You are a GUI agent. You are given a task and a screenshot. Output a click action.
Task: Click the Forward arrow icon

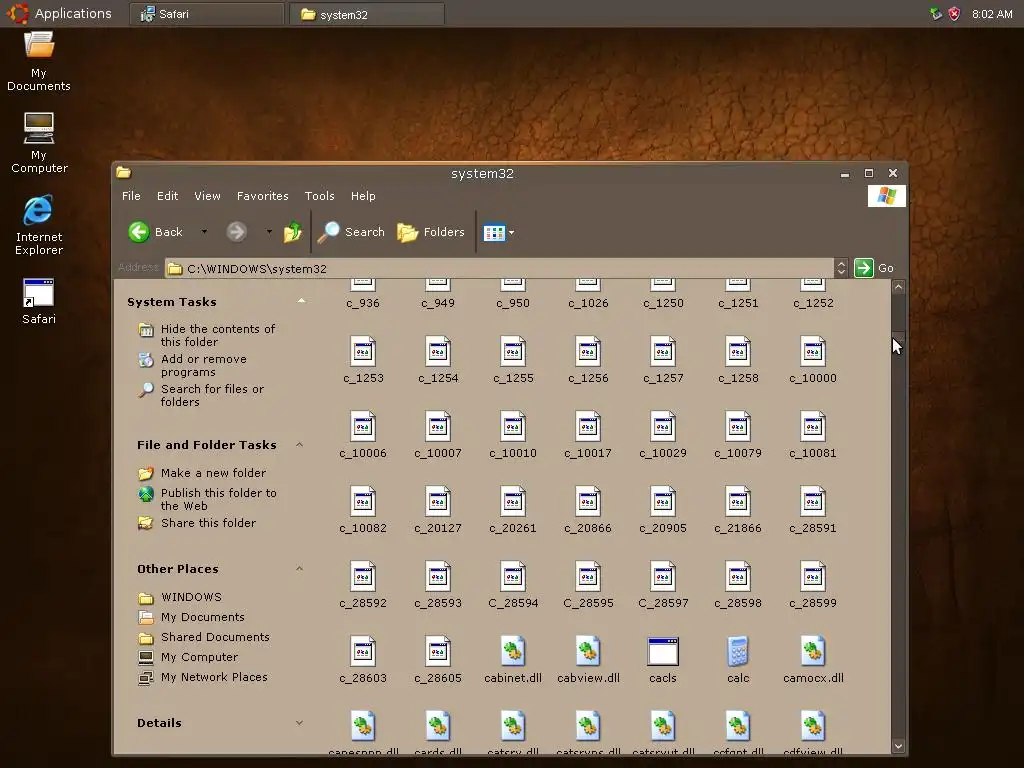pos(236,232)
